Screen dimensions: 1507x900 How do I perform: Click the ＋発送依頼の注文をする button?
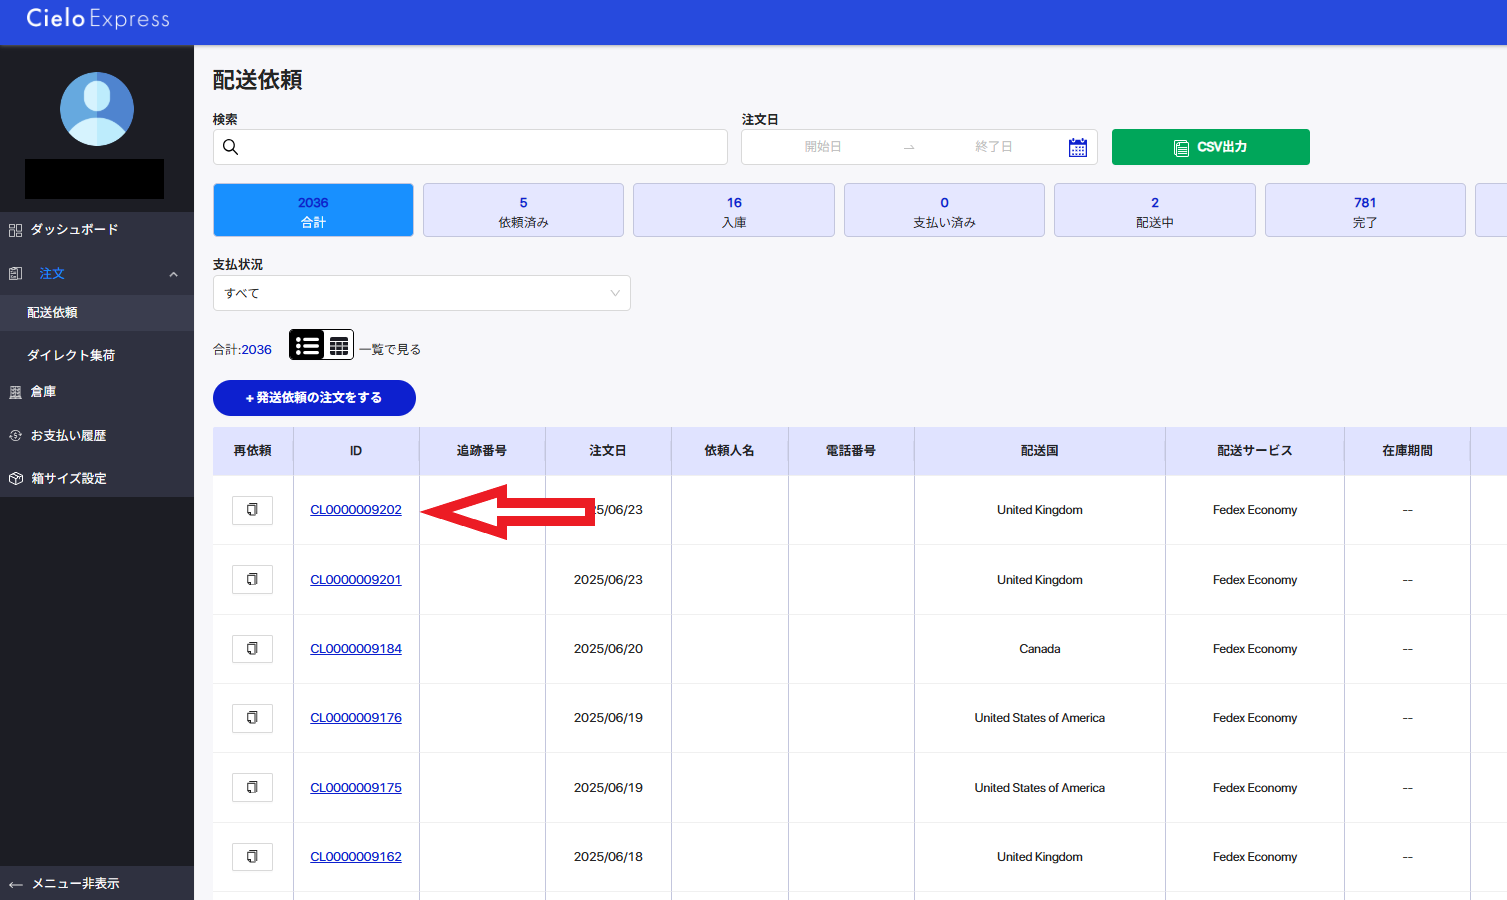click(x=314, y=398)
